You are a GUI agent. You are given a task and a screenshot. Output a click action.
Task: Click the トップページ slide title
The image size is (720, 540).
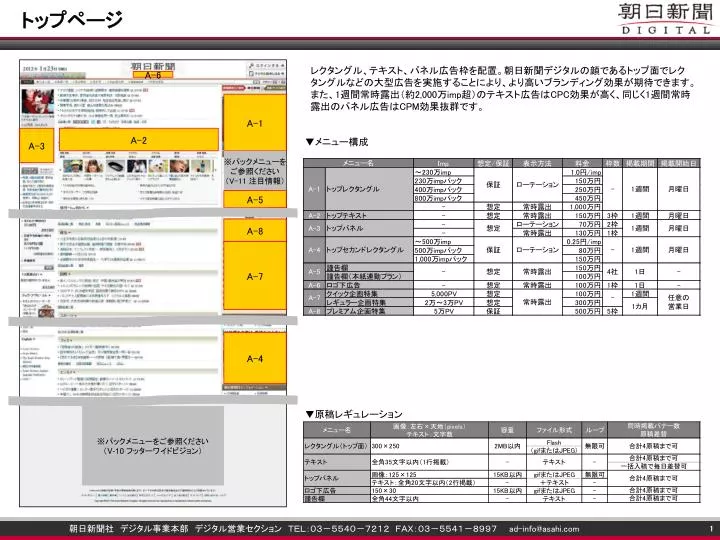click(71, 20)
